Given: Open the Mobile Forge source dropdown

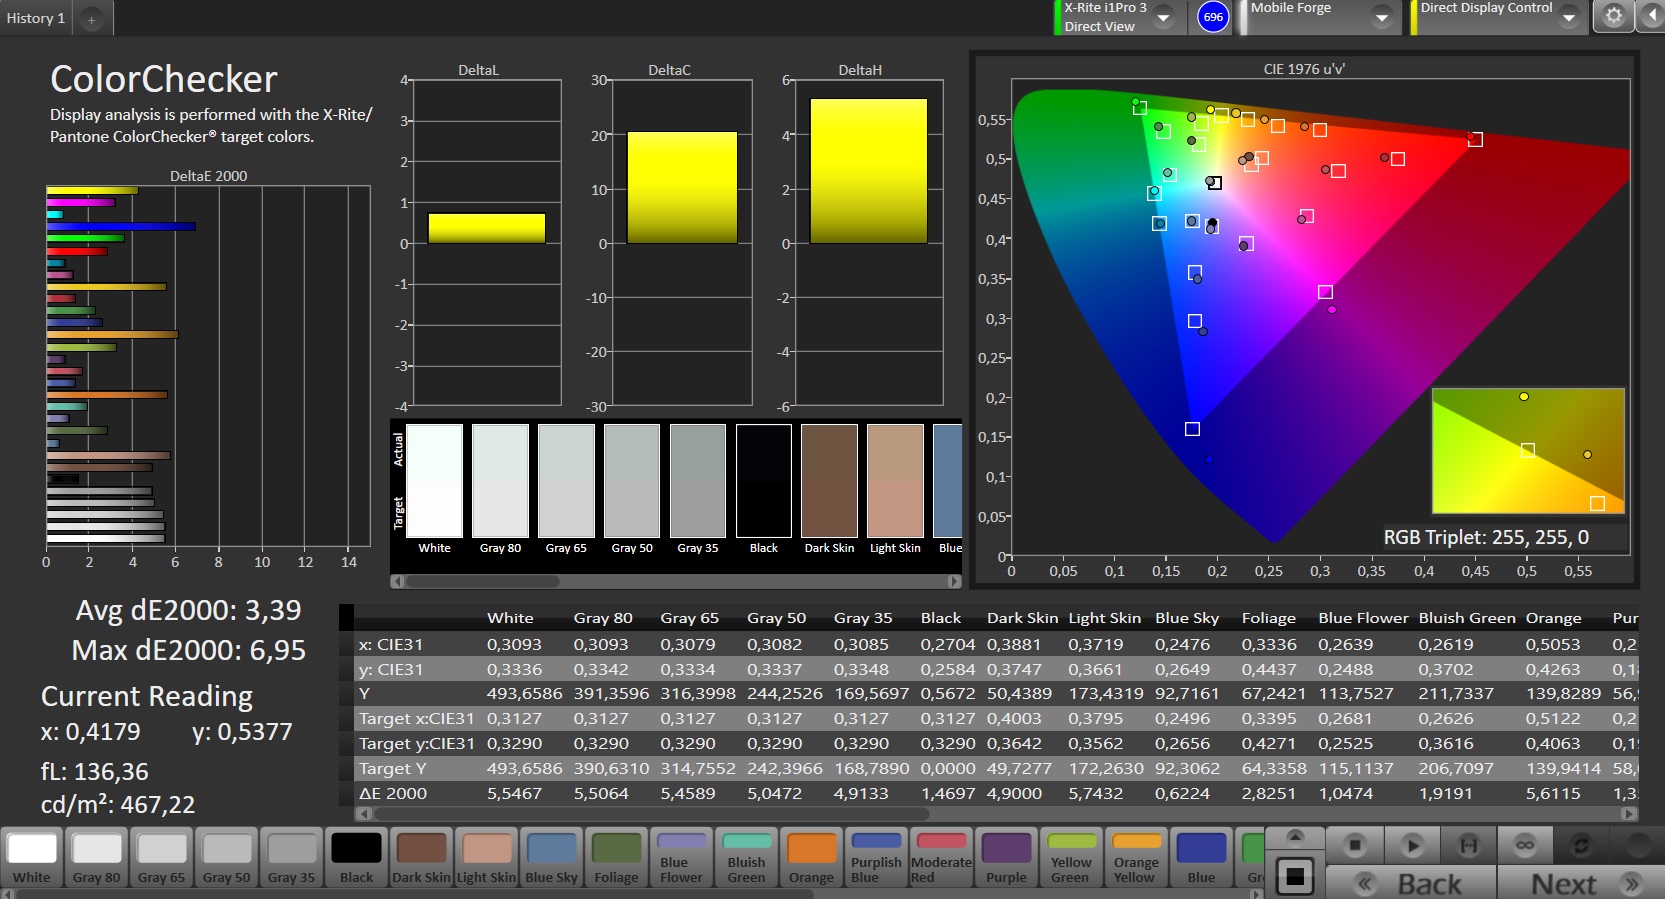Looking at the screenshot, I should 1381,18.
